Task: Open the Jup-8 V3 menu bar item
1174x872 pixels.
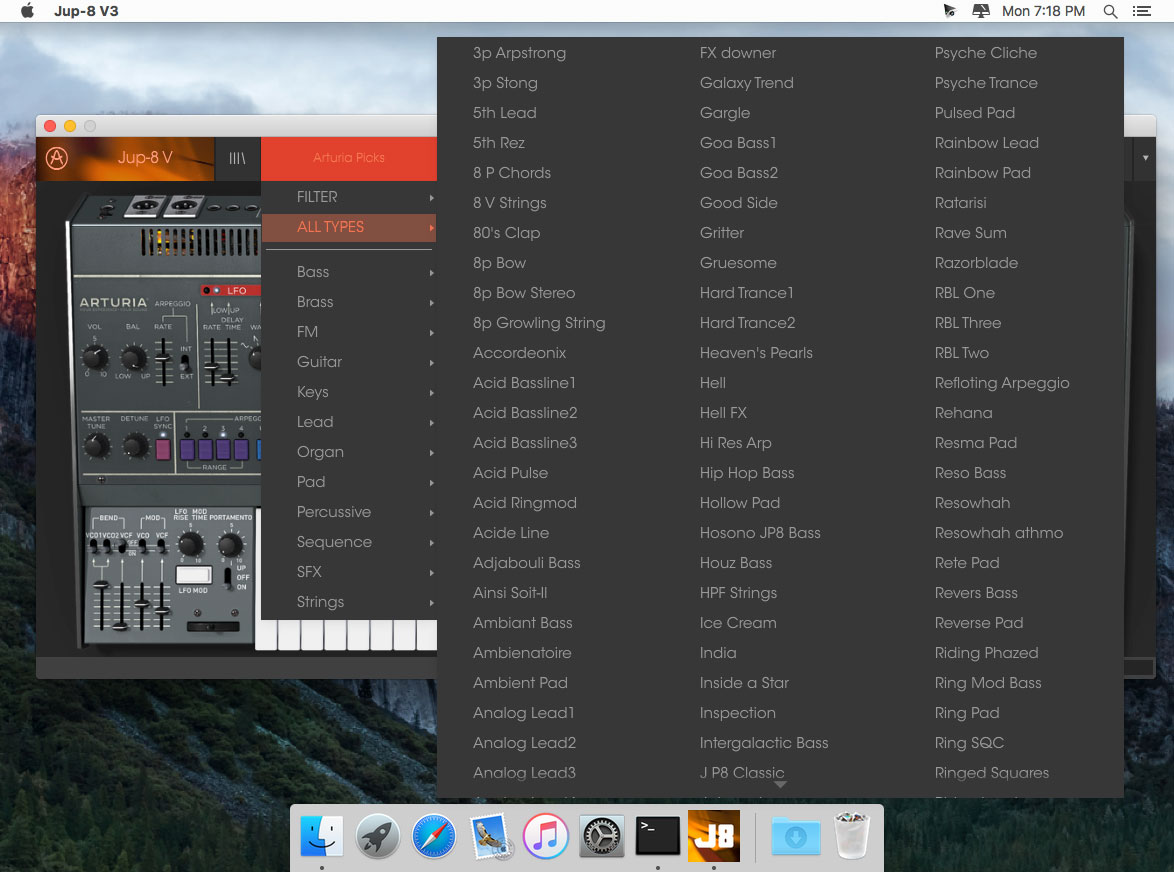Action: coord(86,10)
